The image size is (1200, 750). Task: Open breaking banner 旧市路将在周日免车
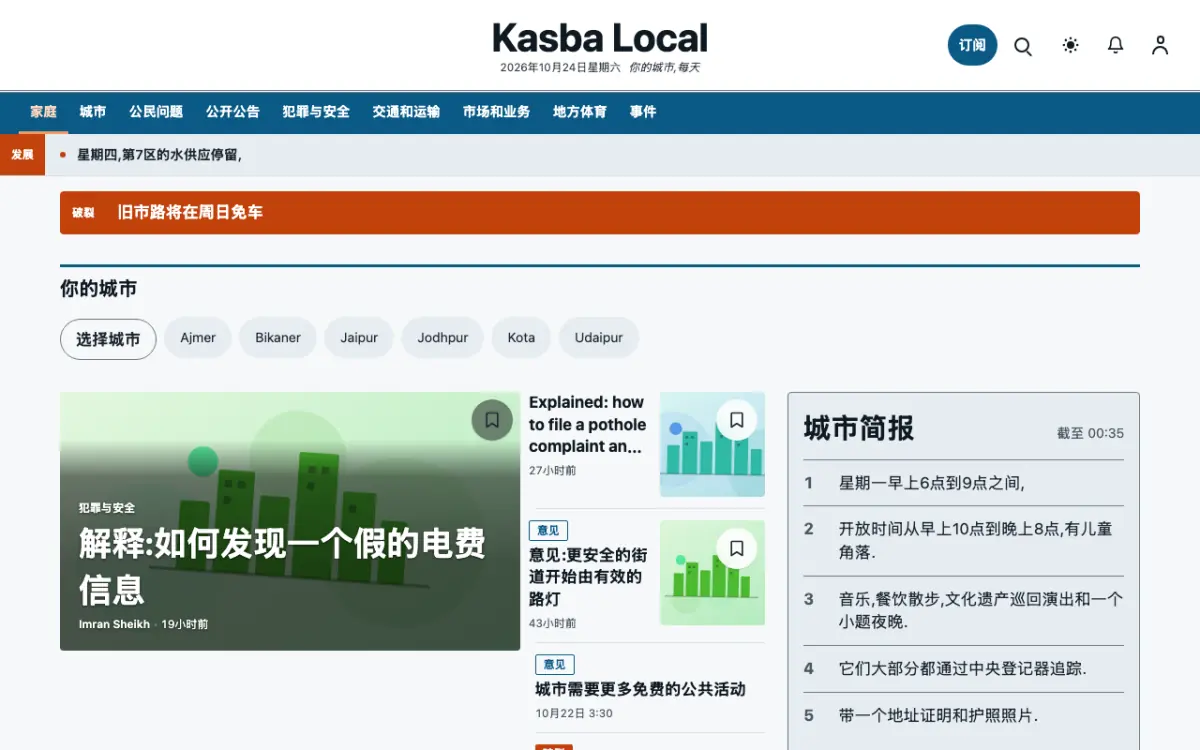click(x=600, y=213)
